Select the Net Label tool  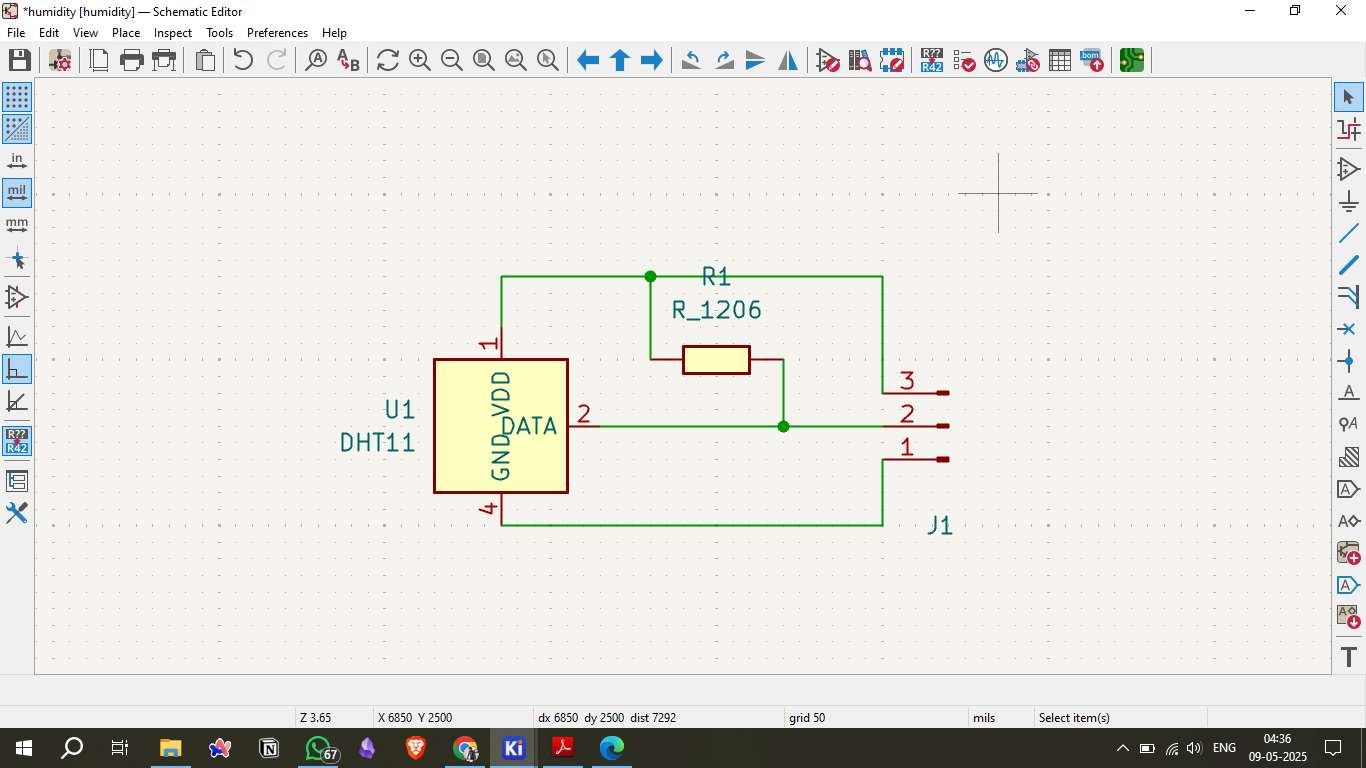[x=1349, y=393]
